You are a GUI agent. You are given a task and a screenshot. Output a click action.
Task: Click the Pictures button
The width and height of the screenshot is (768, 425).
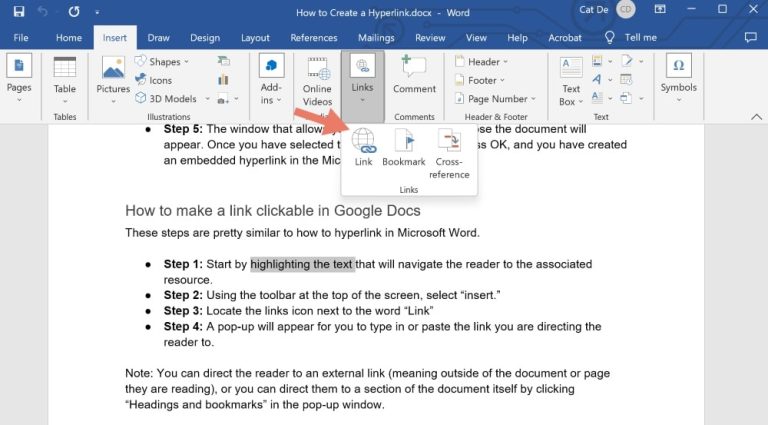click(113, 79)
